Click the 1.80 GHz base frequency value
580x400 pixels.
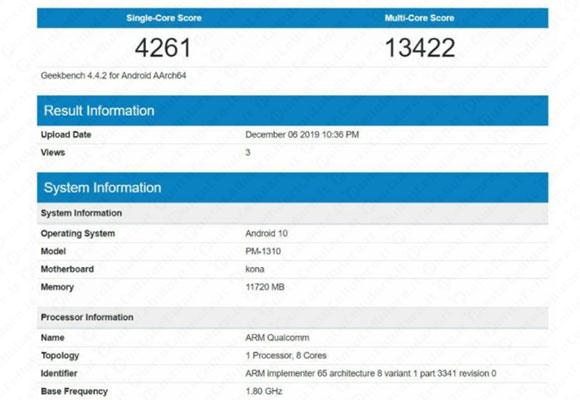pyautogui.click(x=264, y=391)
